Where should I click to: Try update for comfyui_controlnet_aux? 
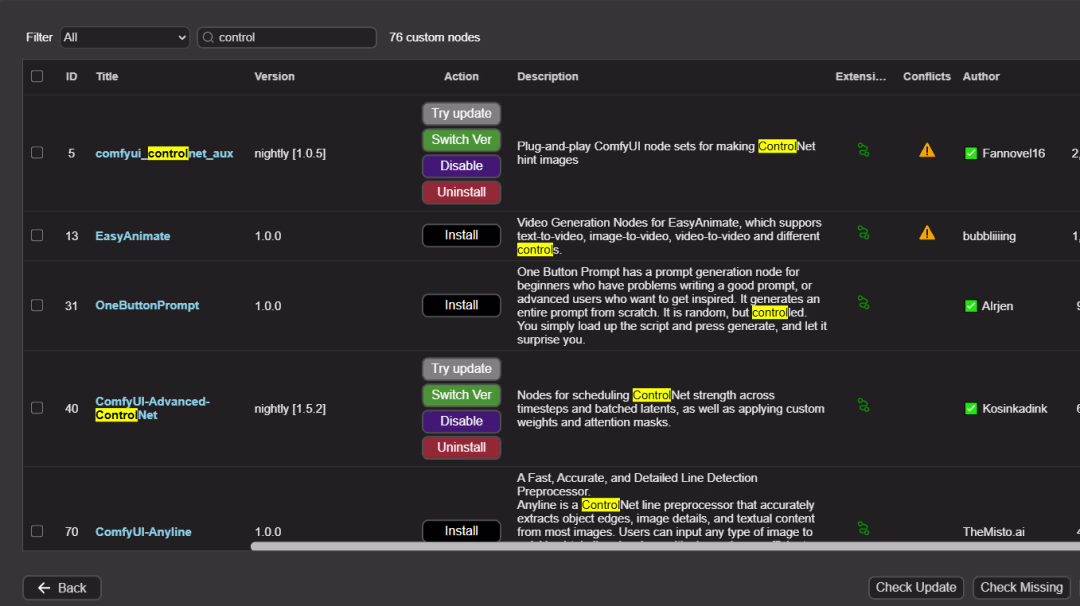(461, 113)
